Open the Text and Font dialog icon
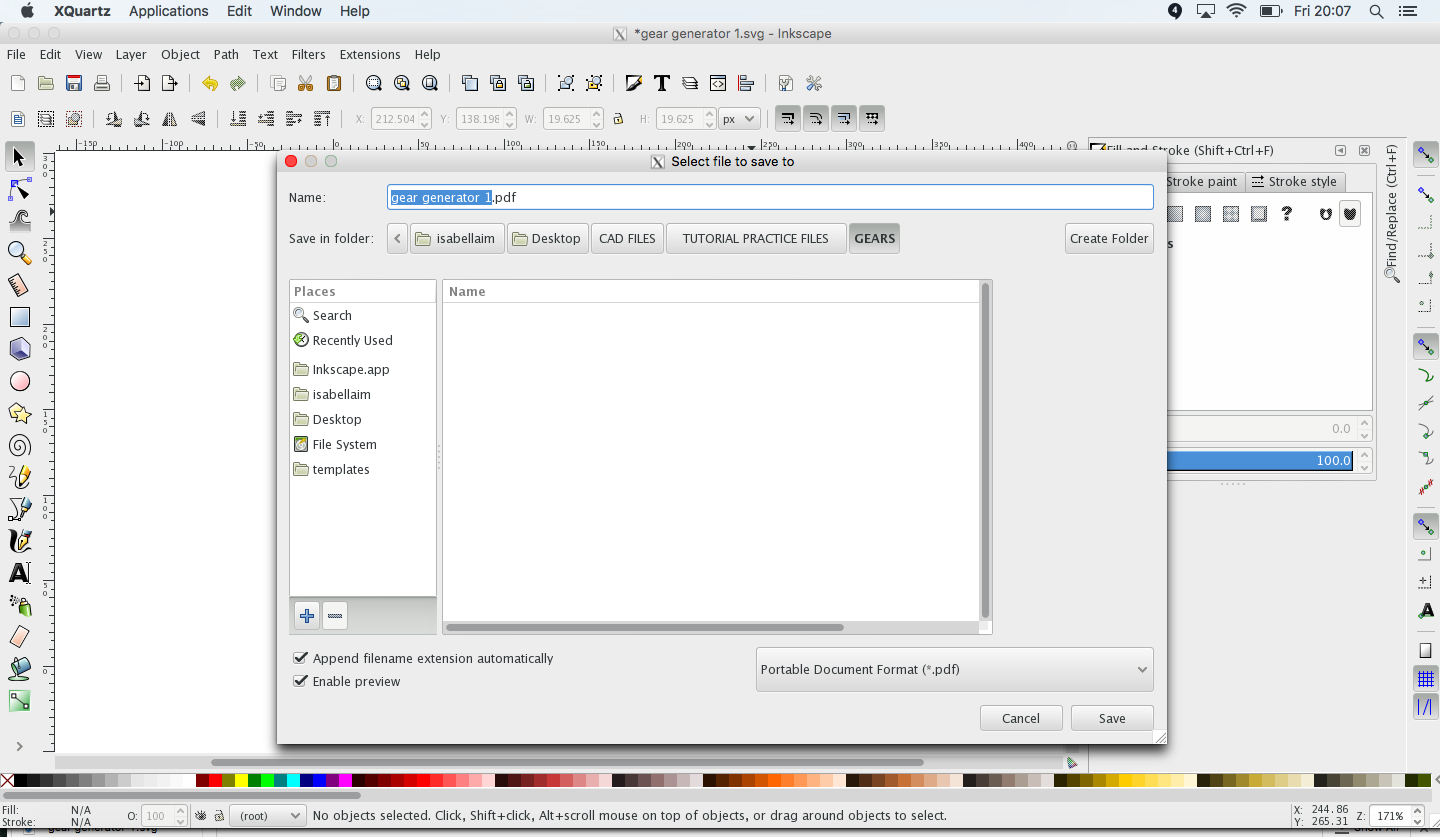This screenshot has height=837, width=1440. click(x=661, y=83)
